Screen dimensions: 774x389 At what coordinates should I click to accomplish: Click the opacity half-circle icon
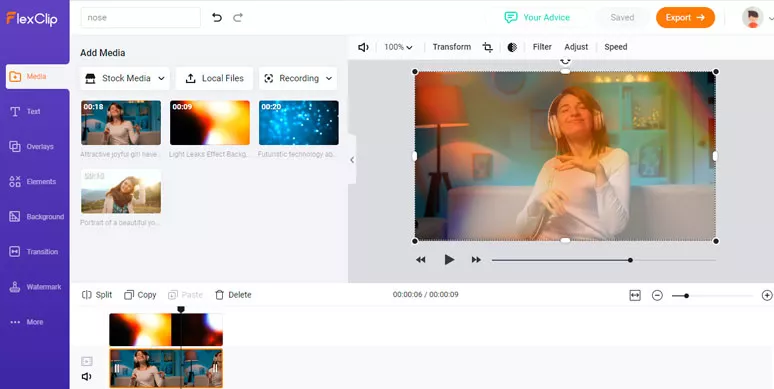pyautogui.click(x=512, y=47)
